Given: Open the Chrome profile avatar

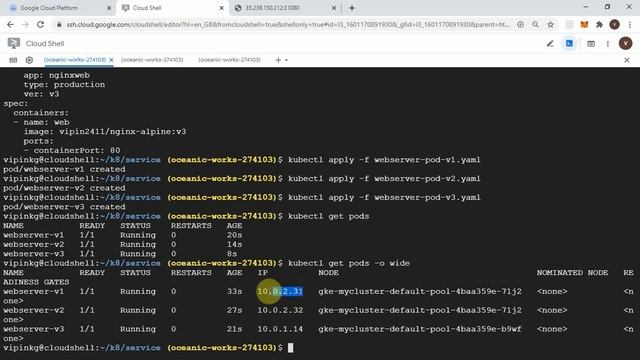Looking at the screenshot, I should pyautogui.click(x=614, y=24).
